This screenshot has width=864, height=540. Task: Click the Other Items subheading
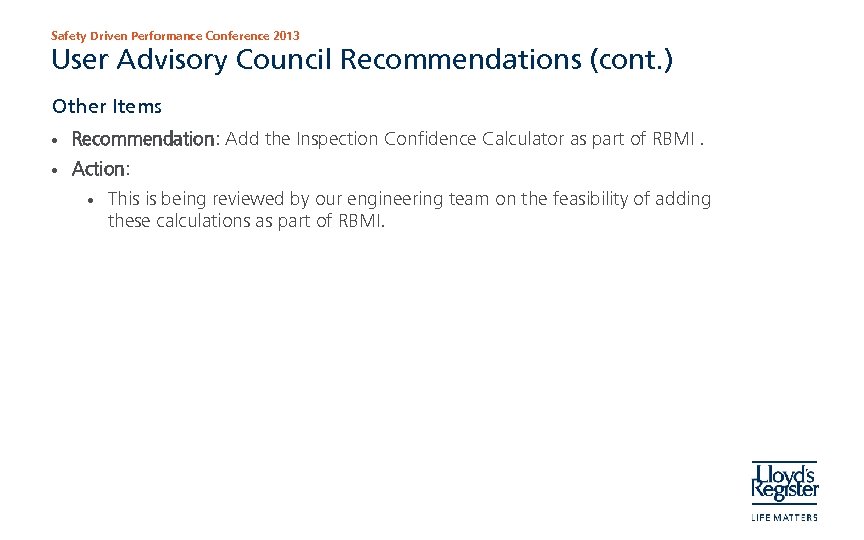pyautogui.click(x=106, y=106)
